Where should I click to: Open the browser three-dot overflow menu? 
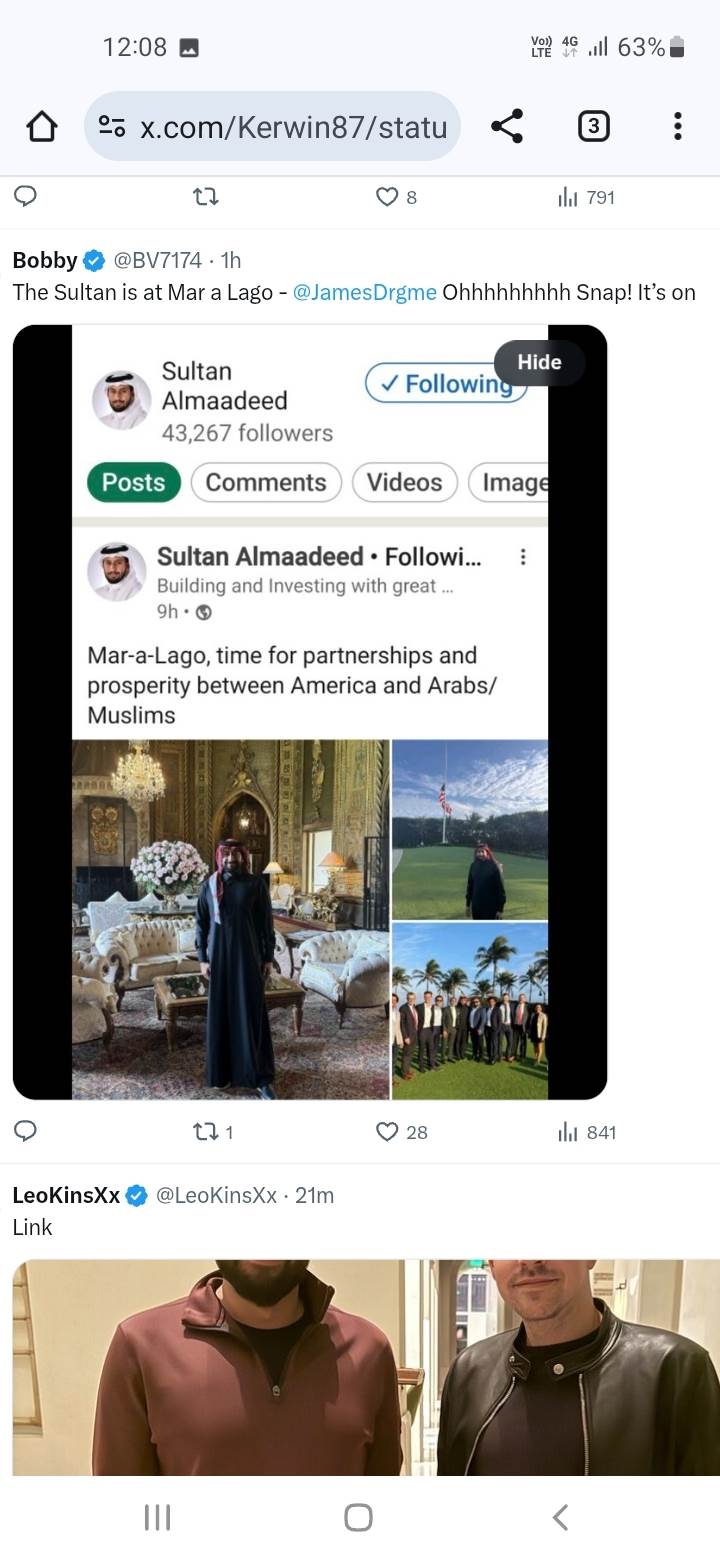[677, 127]
